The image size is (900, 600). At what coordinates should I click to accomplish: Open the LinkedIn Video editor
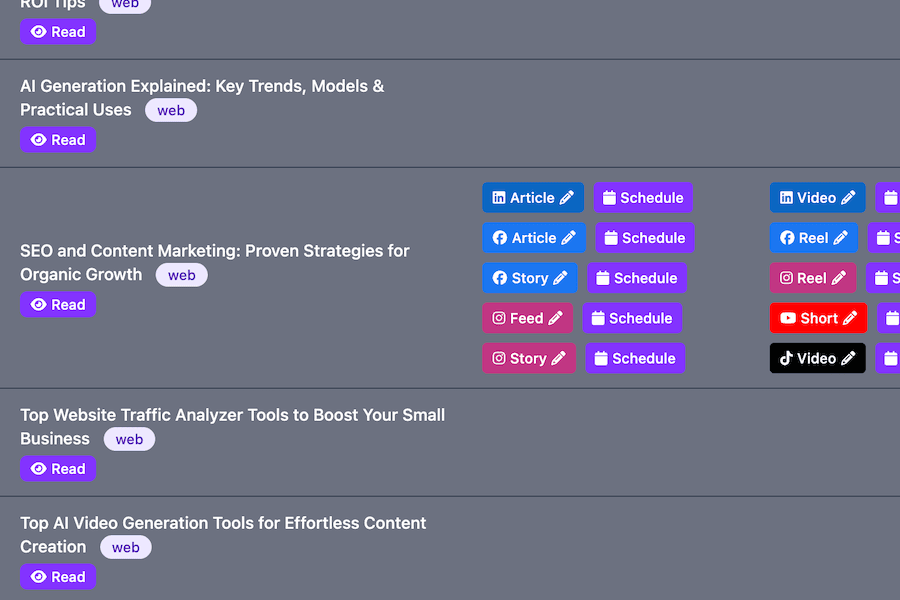pyautogui.click(x=817, y=198)
